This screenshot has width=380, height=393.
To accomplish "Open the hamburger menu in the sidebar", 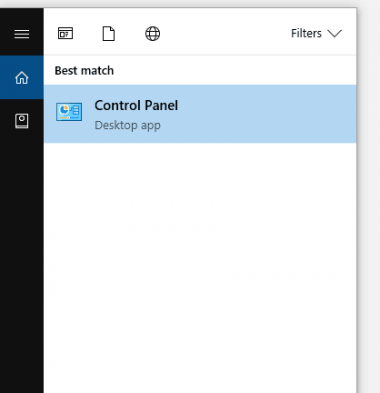I will tap(22, 34).
